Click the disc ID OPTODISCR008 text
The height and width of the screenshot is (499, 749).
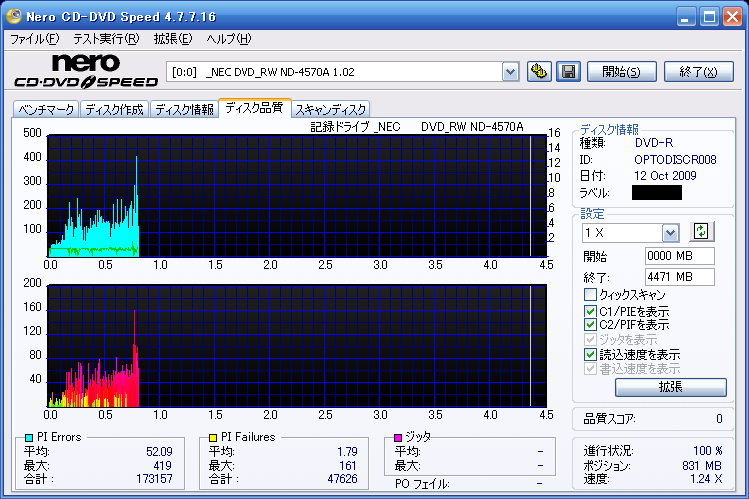point(675,159)
